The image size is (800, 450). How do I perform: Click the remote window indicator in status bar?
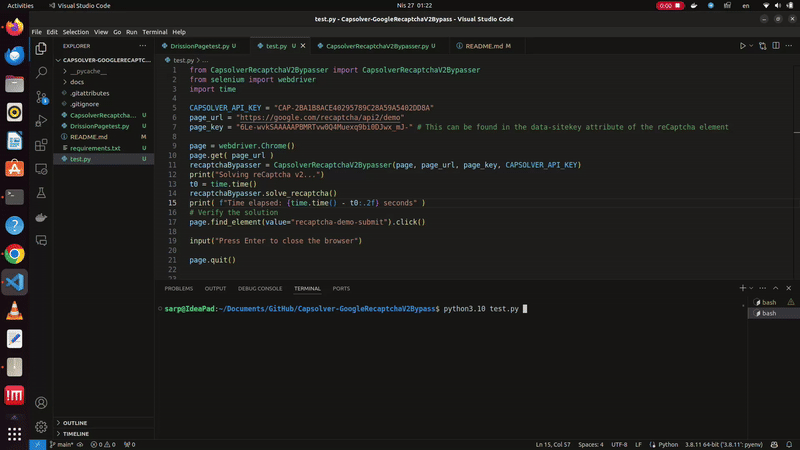coord(37,444)
